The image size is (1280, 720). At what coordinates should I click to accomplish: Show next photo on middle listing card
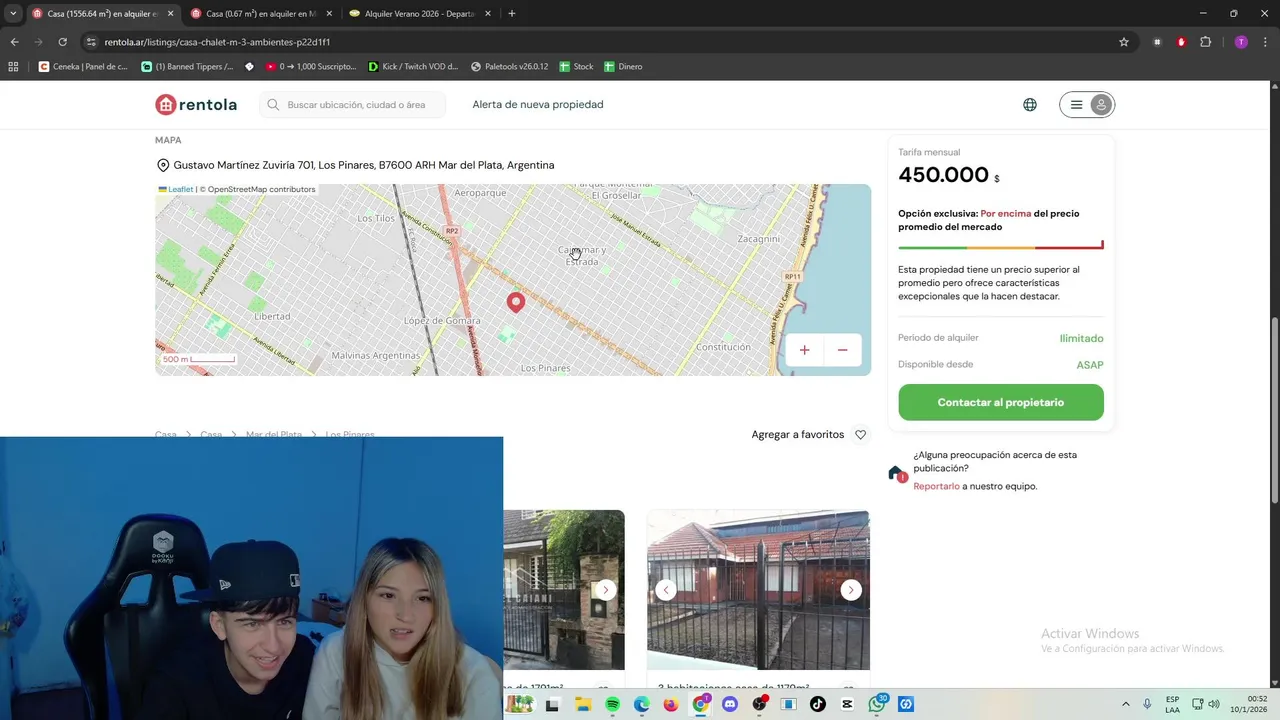click(x=606, y=590)
